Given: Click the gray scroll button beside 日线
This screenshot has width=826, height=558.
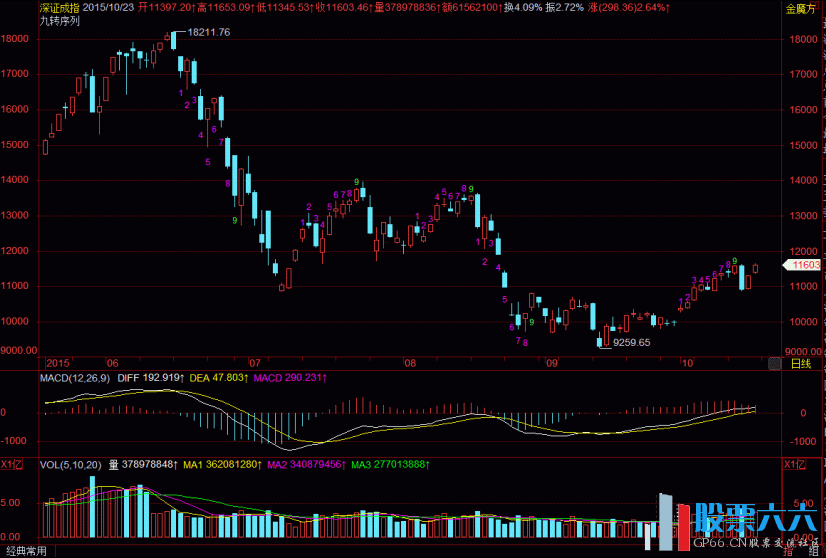Looking at the screenshot, I should (772, 363).
